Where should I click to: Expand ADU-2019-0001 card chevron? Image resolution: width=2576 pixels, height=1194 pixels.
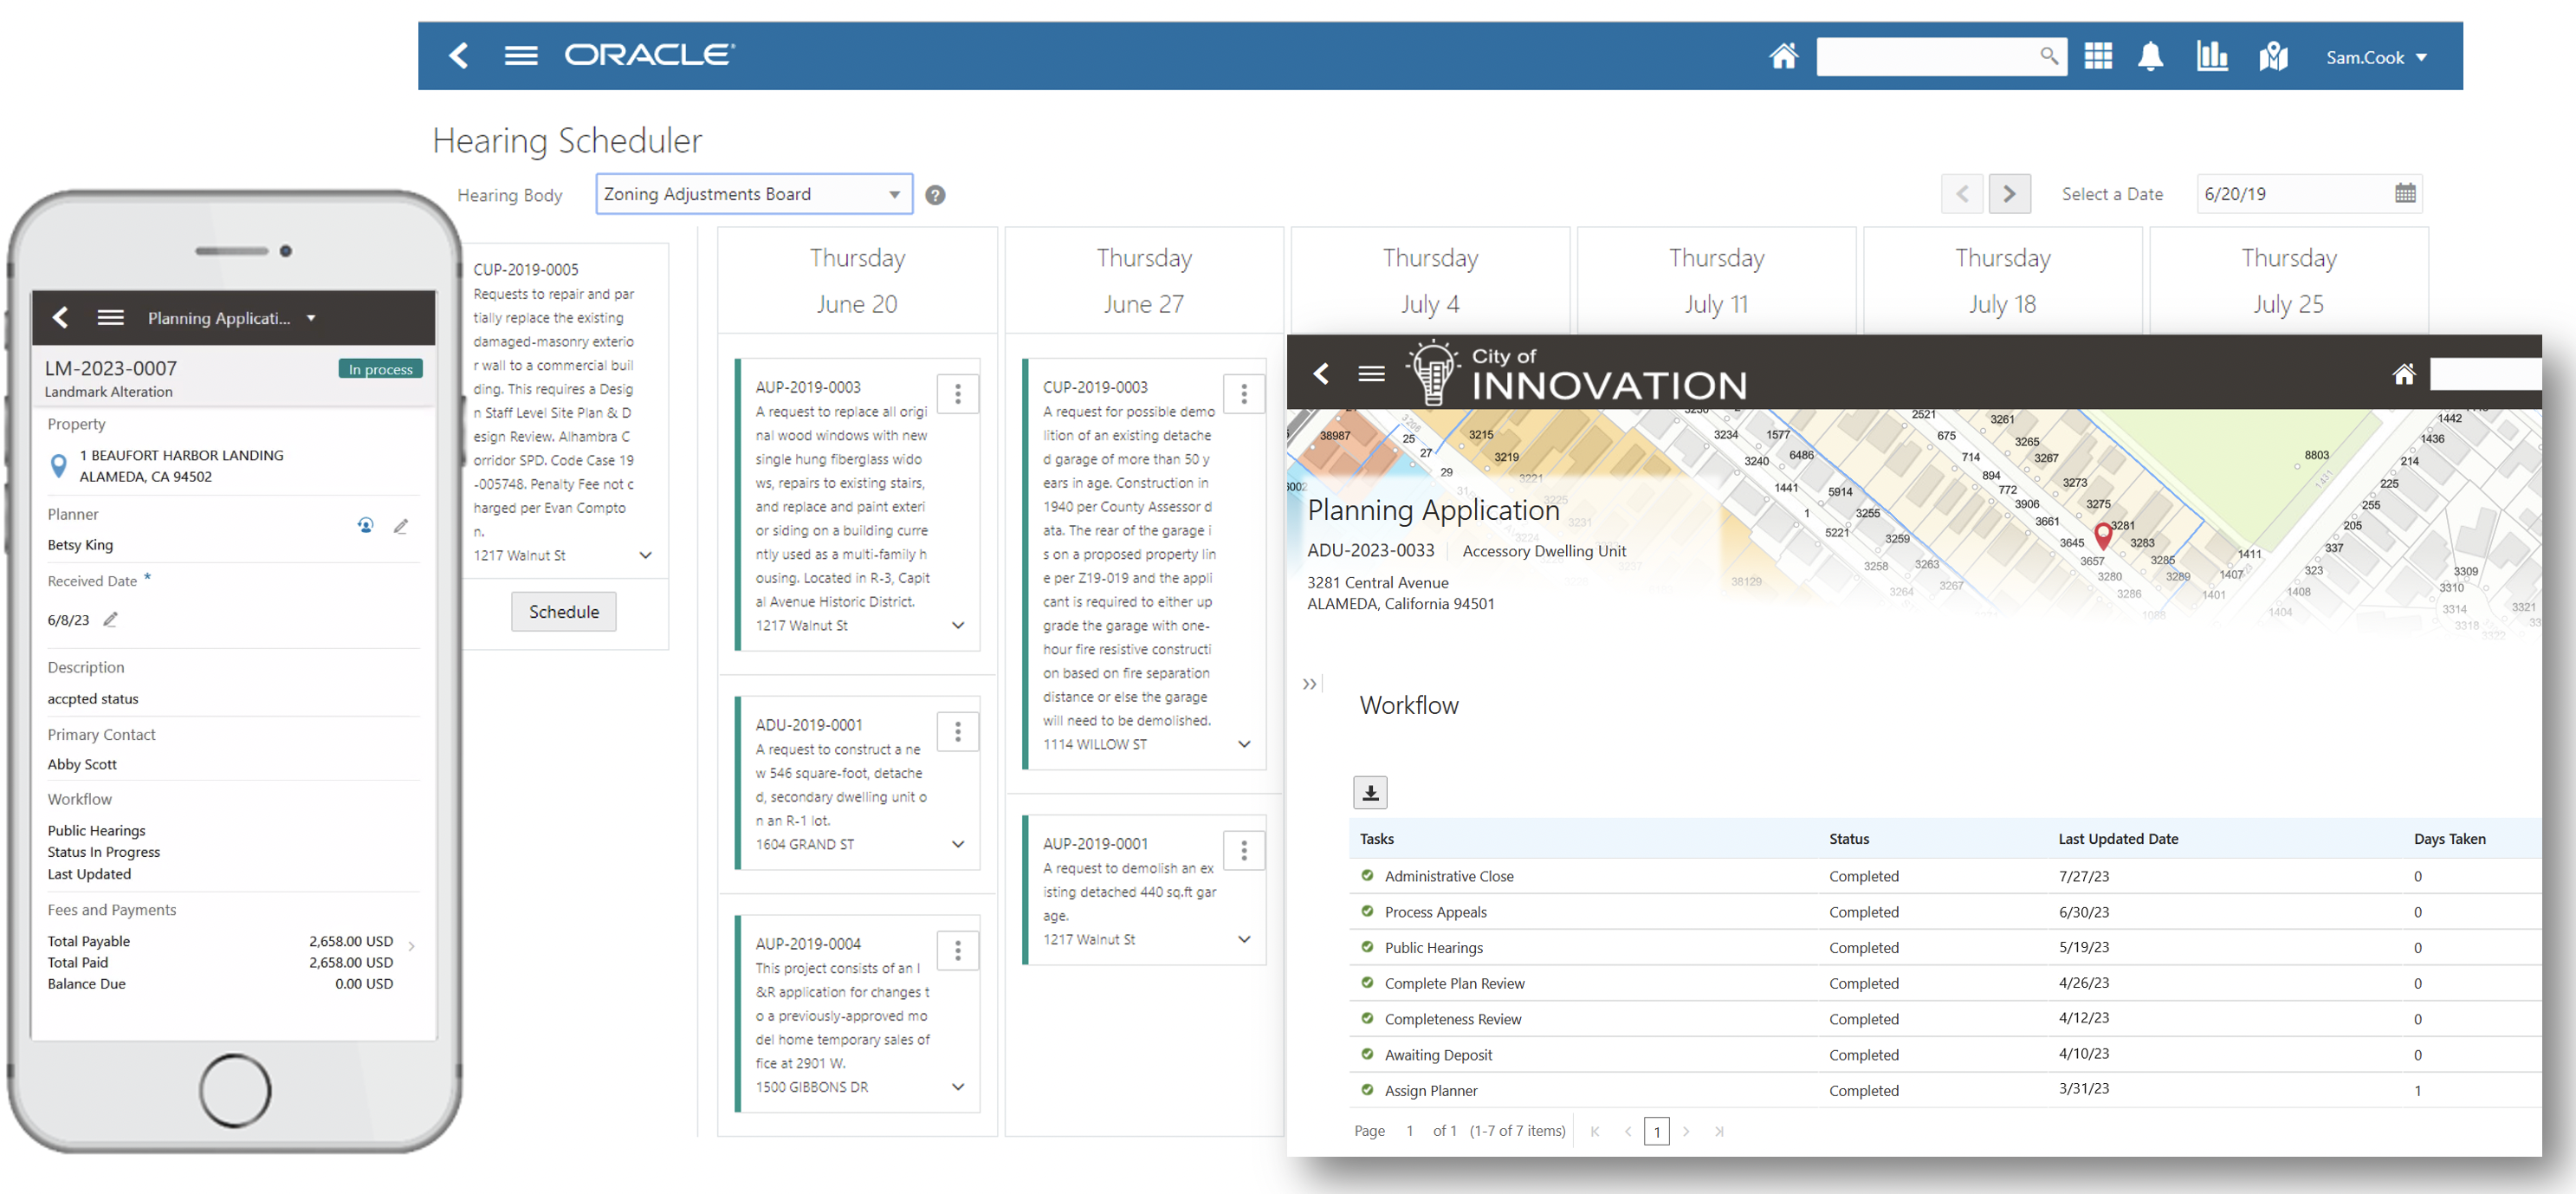[x=958, y=845]
